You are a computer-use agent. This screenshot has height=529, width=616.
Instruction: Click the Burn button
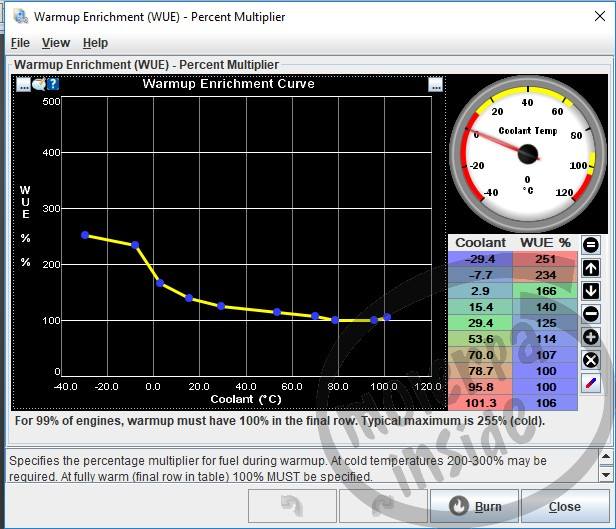tap(475, 506)
